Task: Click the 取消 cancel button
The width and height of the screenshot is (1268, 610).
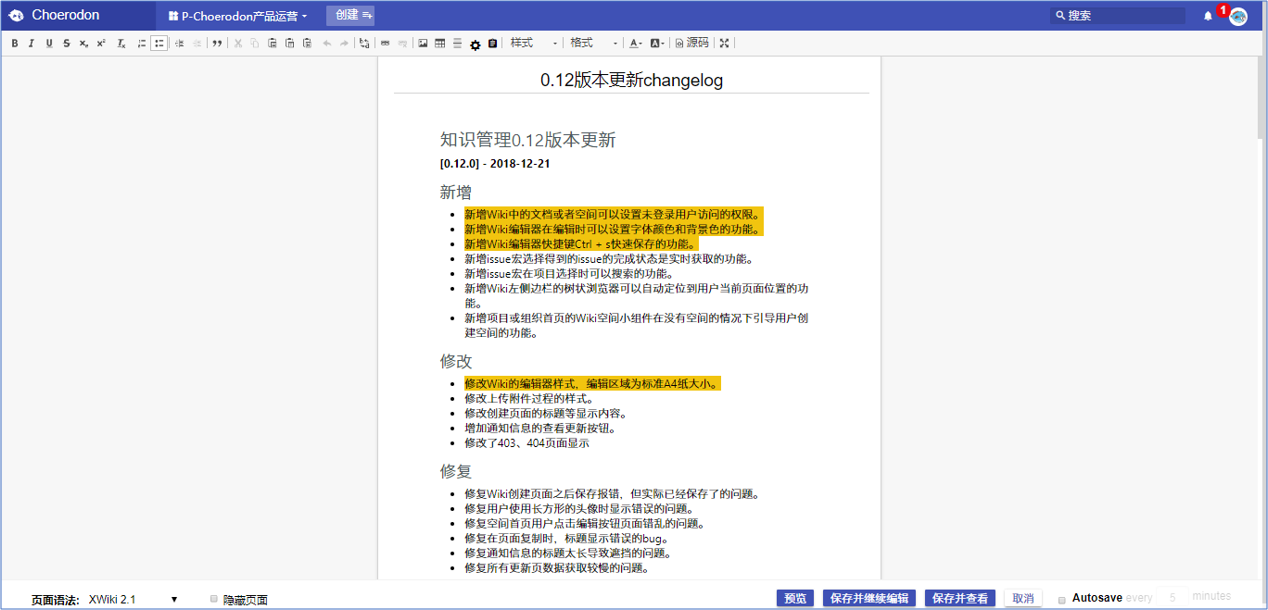Action: (1023, 598)
